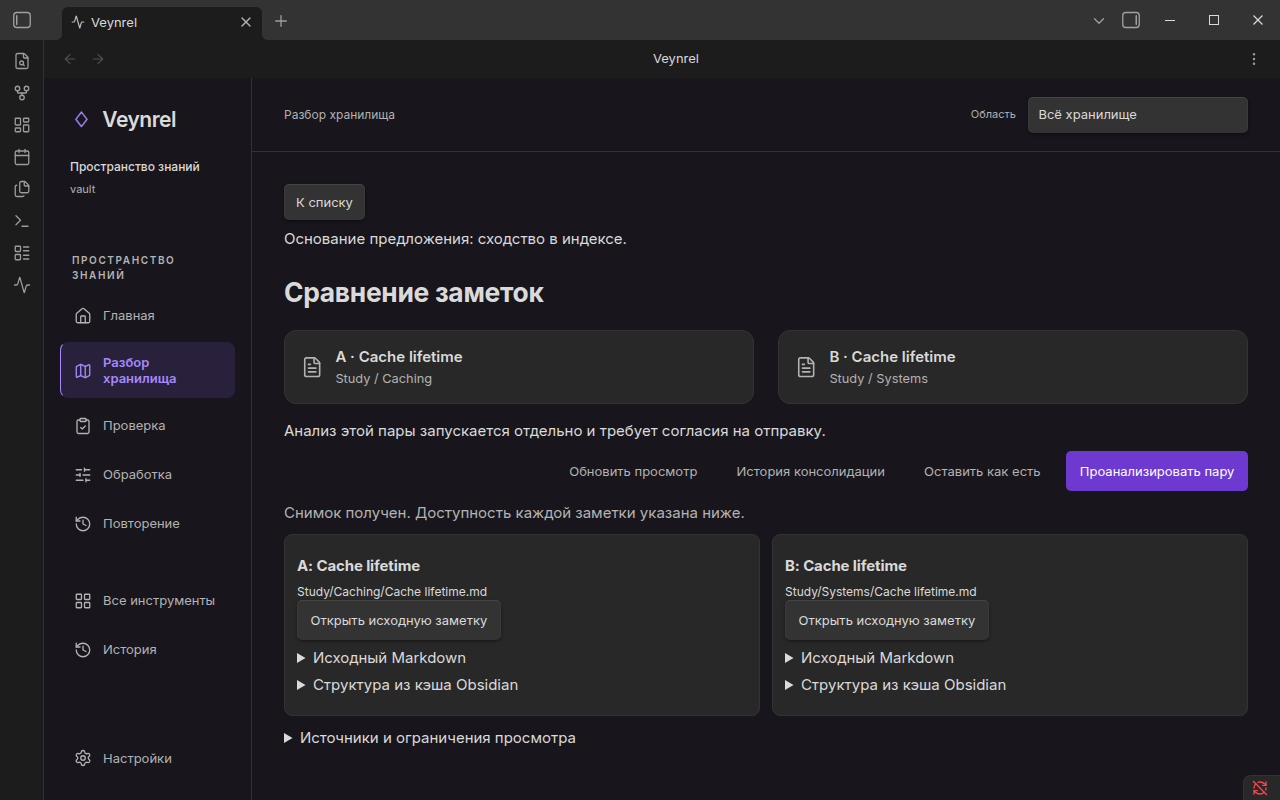Open graph view ribbon icon
Viewport: 1280px width, 800px height.
tap(22, 93)
